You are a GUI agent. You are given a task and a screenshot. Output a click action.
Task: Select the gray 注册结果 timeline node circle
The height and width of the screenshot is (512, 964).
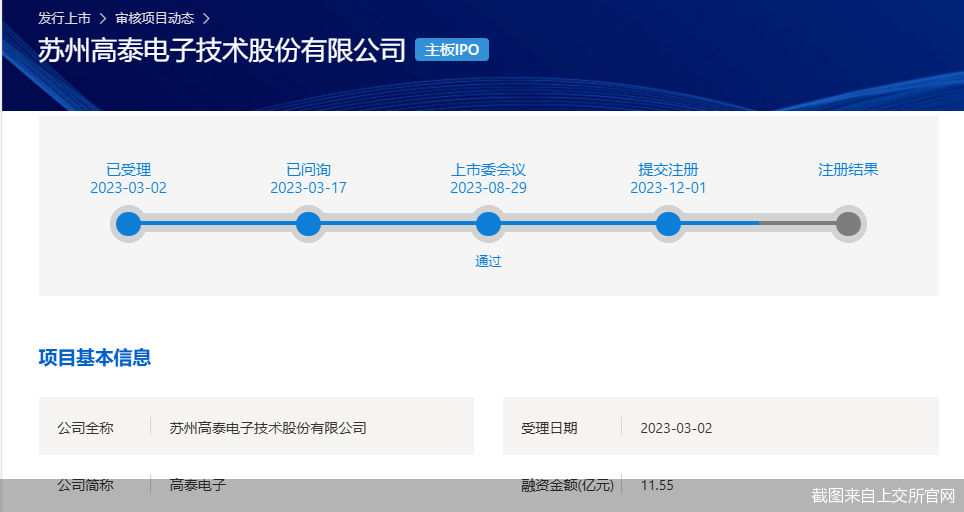pos(848,224)
